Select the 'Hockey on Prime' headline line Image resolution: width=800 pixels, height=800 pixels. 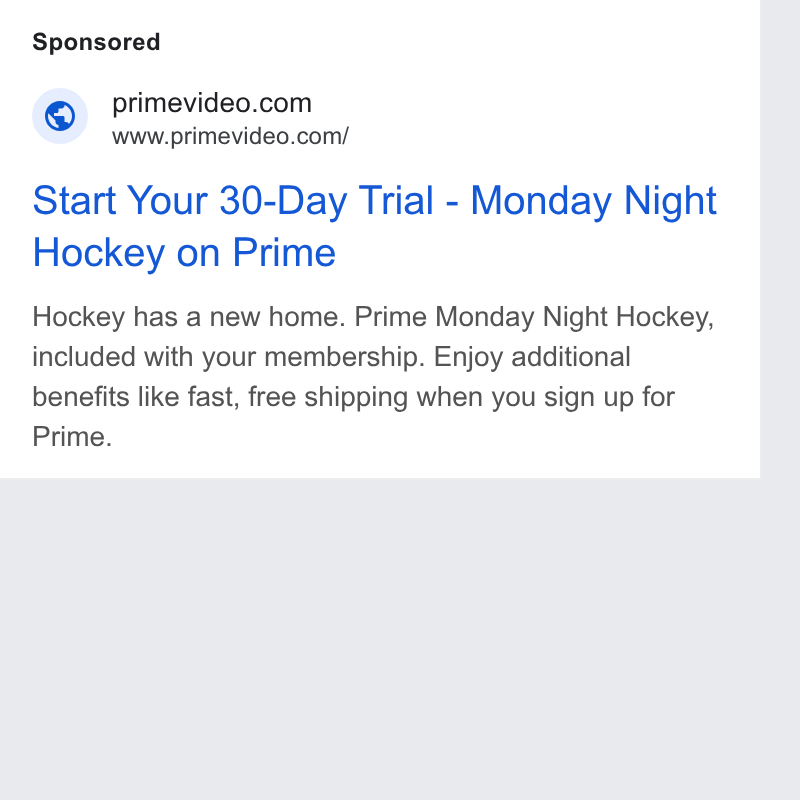(184, 252)
